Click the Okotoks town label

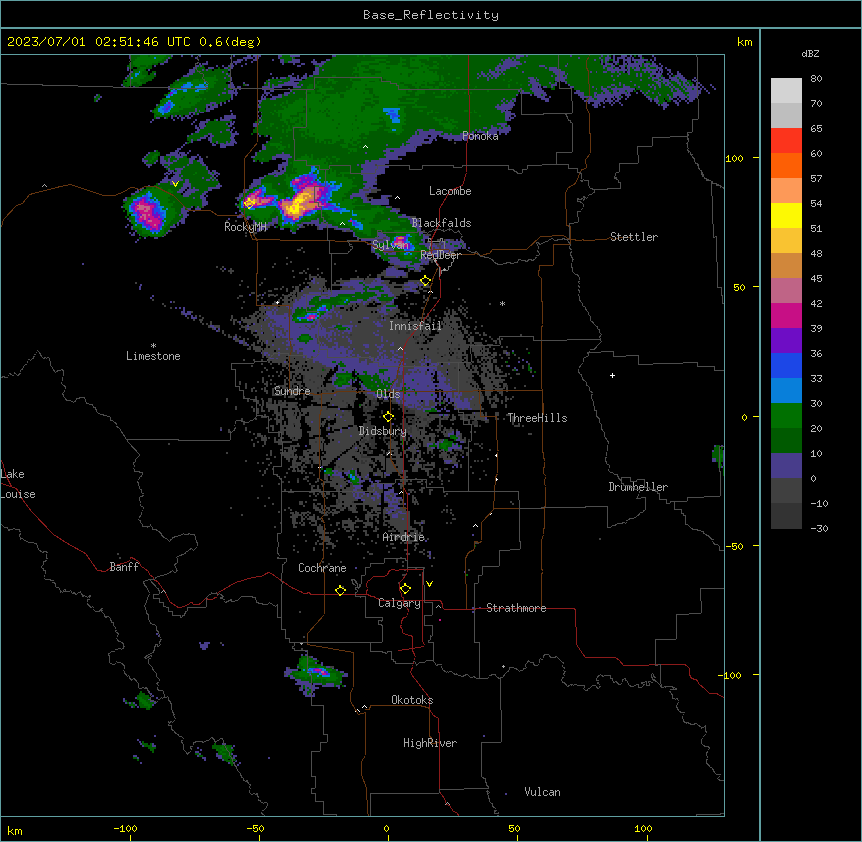pos(412,700)
